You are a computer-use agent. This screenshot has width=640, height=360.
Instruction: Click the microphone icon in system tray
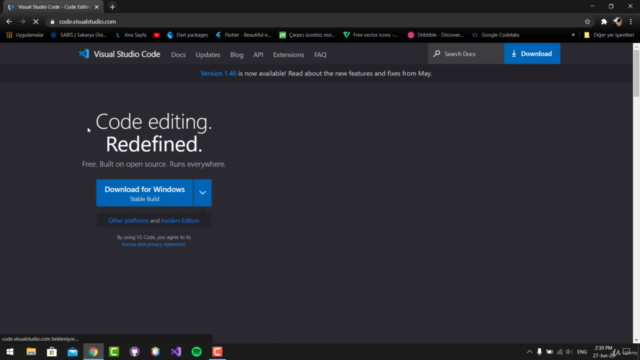pos(539,352)
